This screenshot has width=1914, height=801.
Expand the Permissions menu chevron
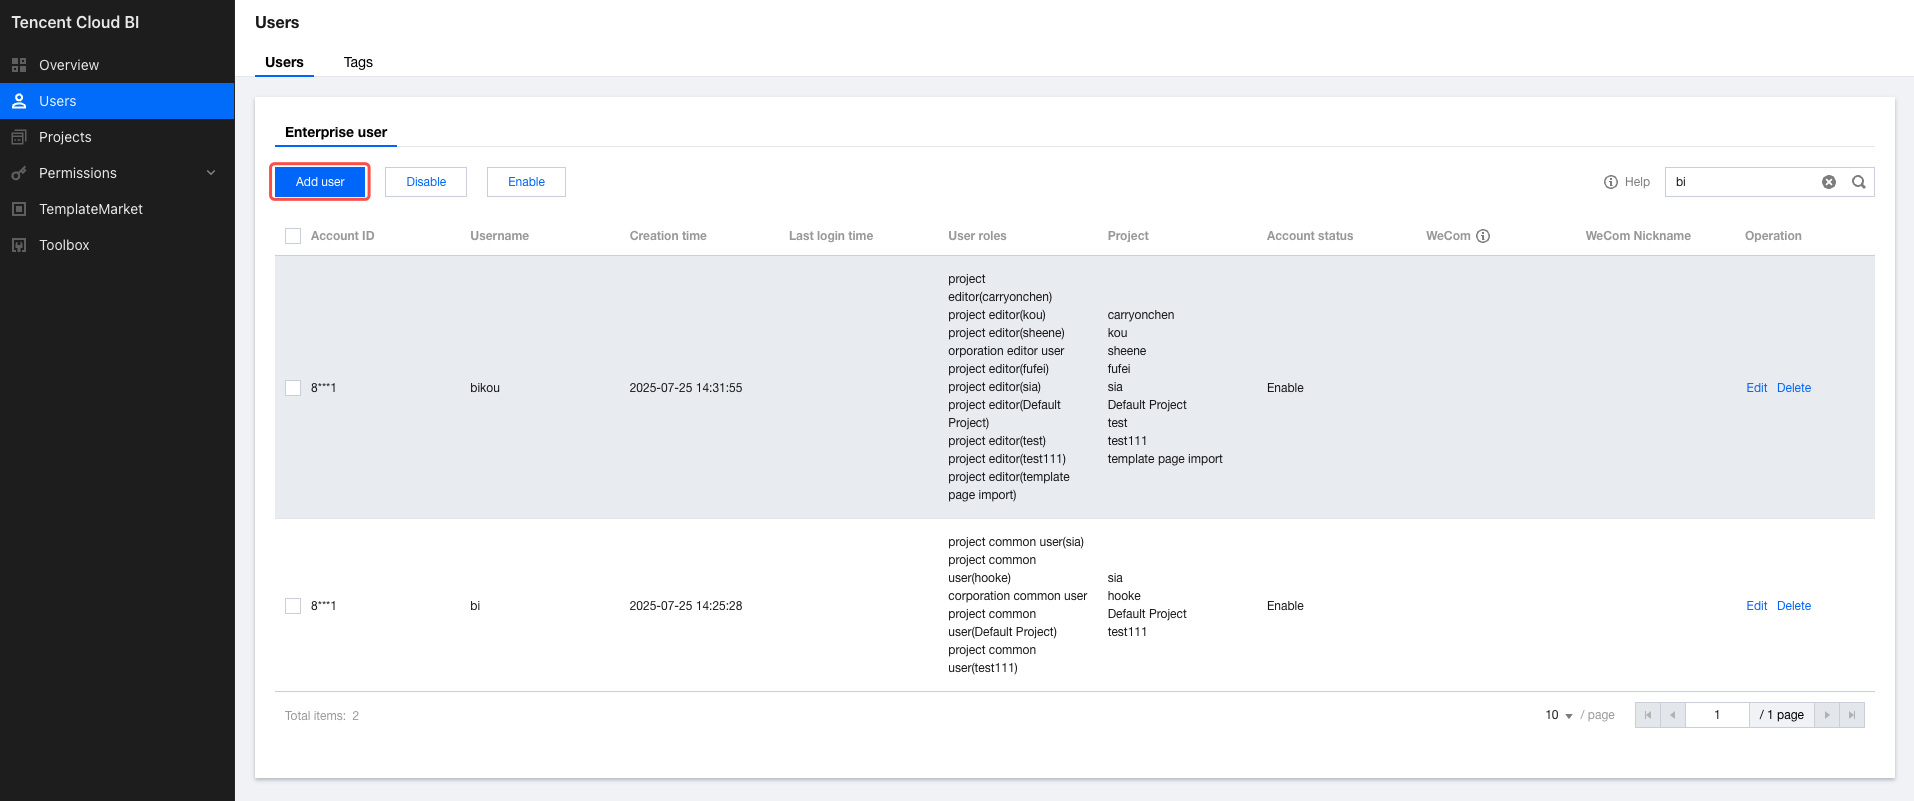coord(211,173)
